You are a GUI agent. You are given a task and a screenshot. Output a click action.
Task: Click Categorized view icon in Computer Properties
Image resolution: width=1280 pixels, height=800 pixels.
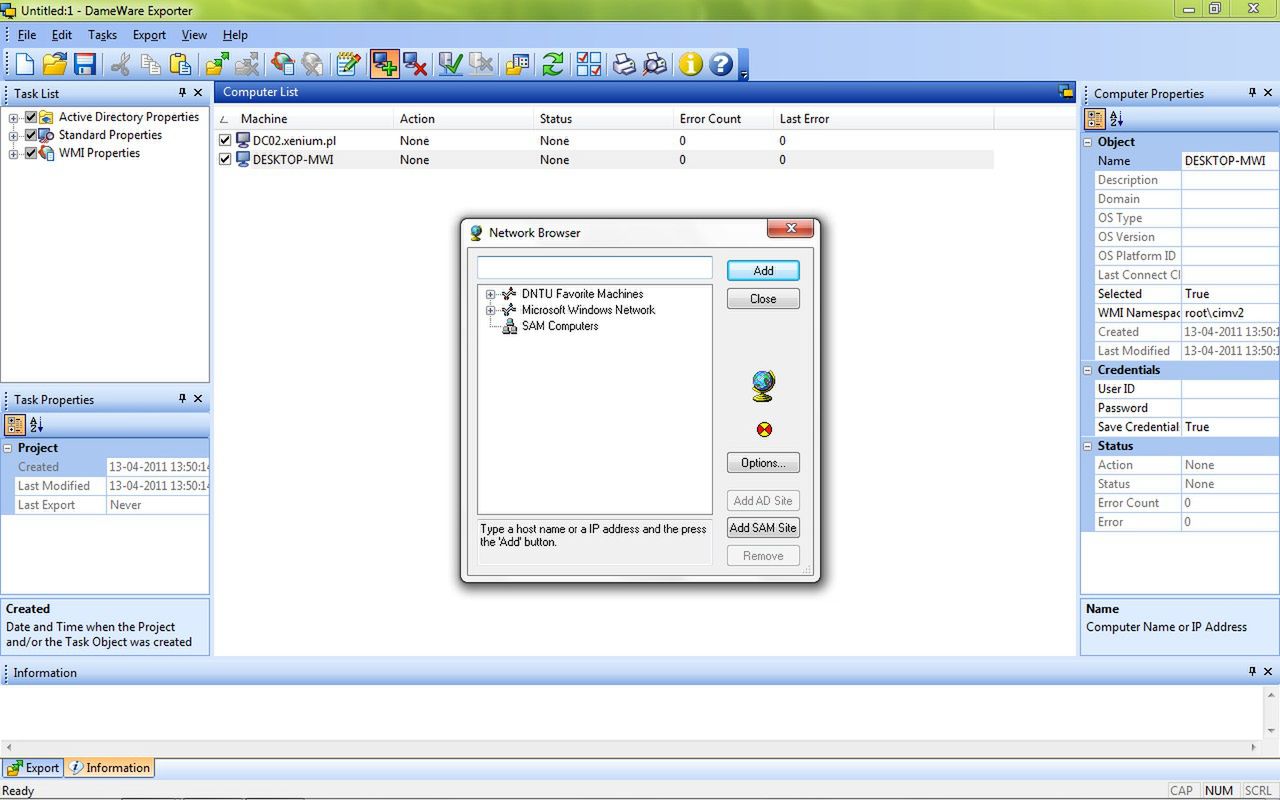pyautogui.click(x=1095, y=119)
